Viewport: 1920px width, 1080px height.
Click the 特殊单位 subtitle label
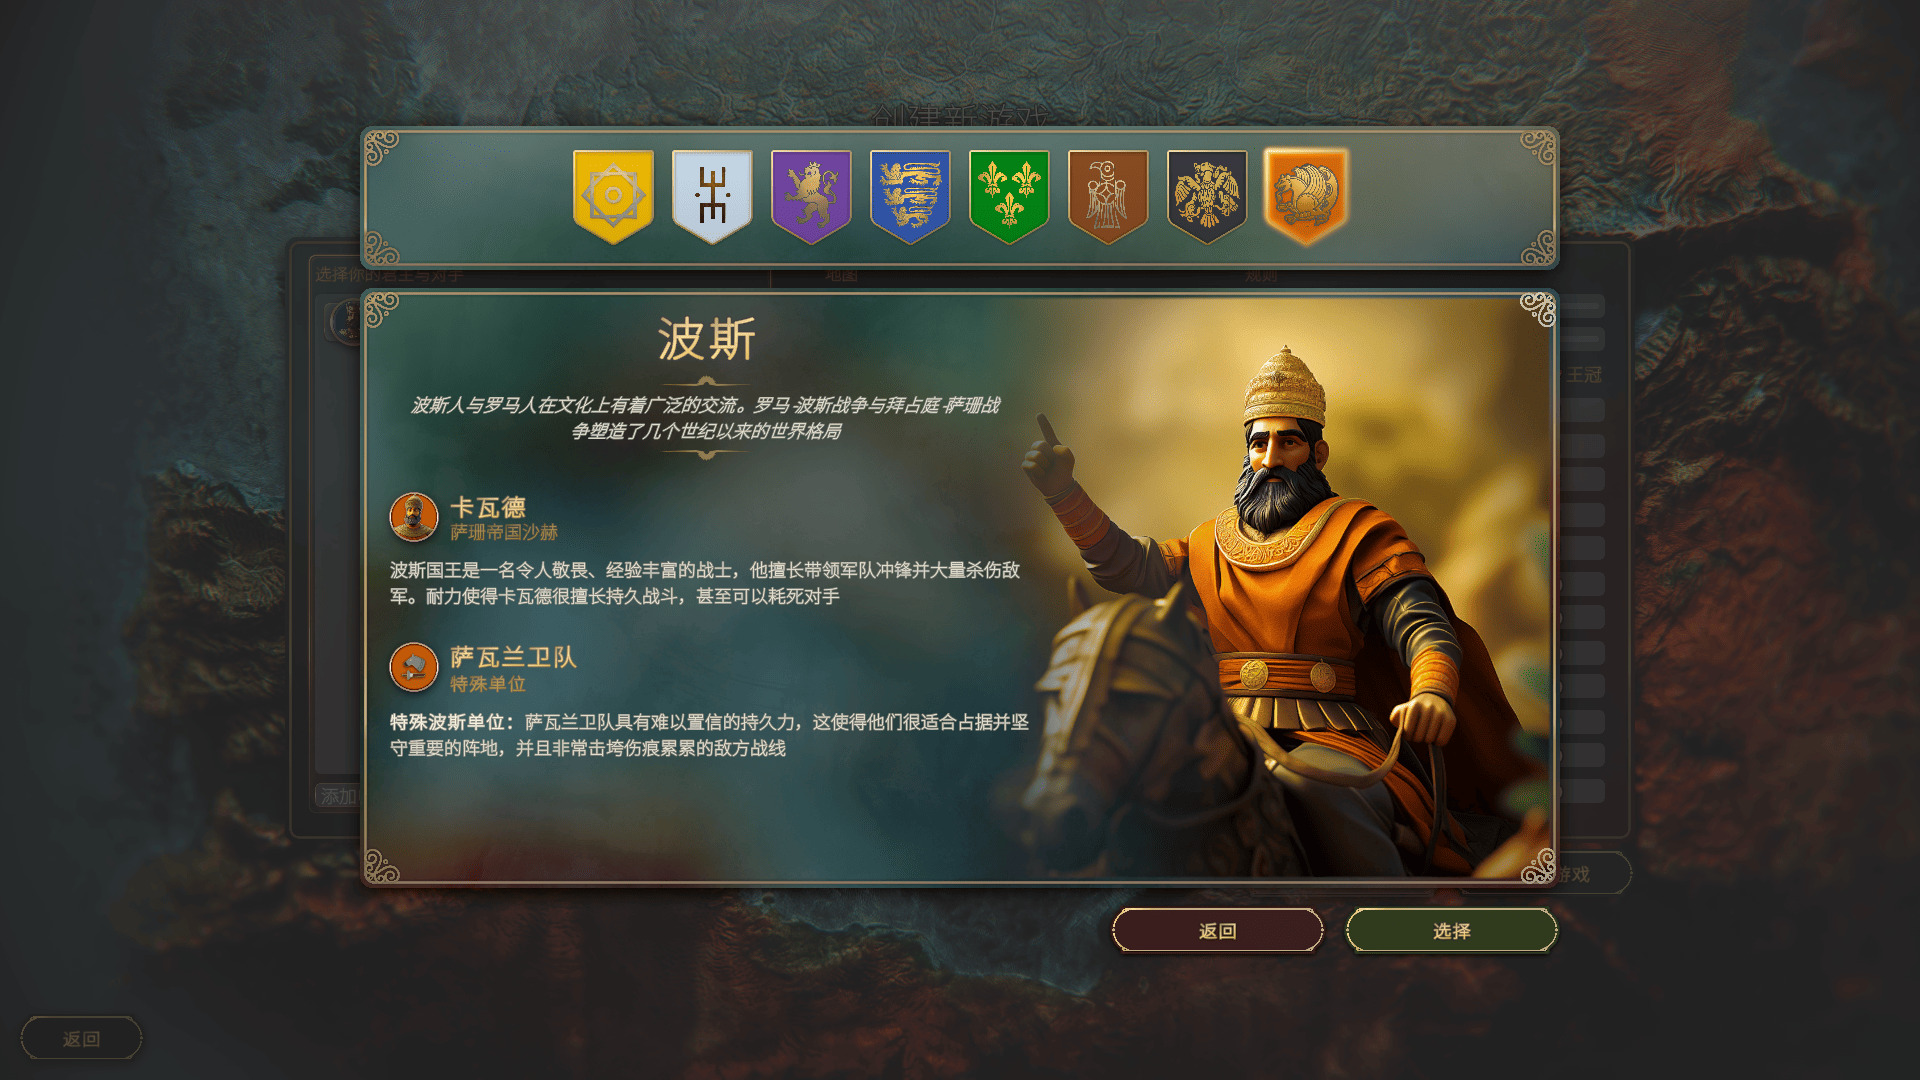click(488, 684)
